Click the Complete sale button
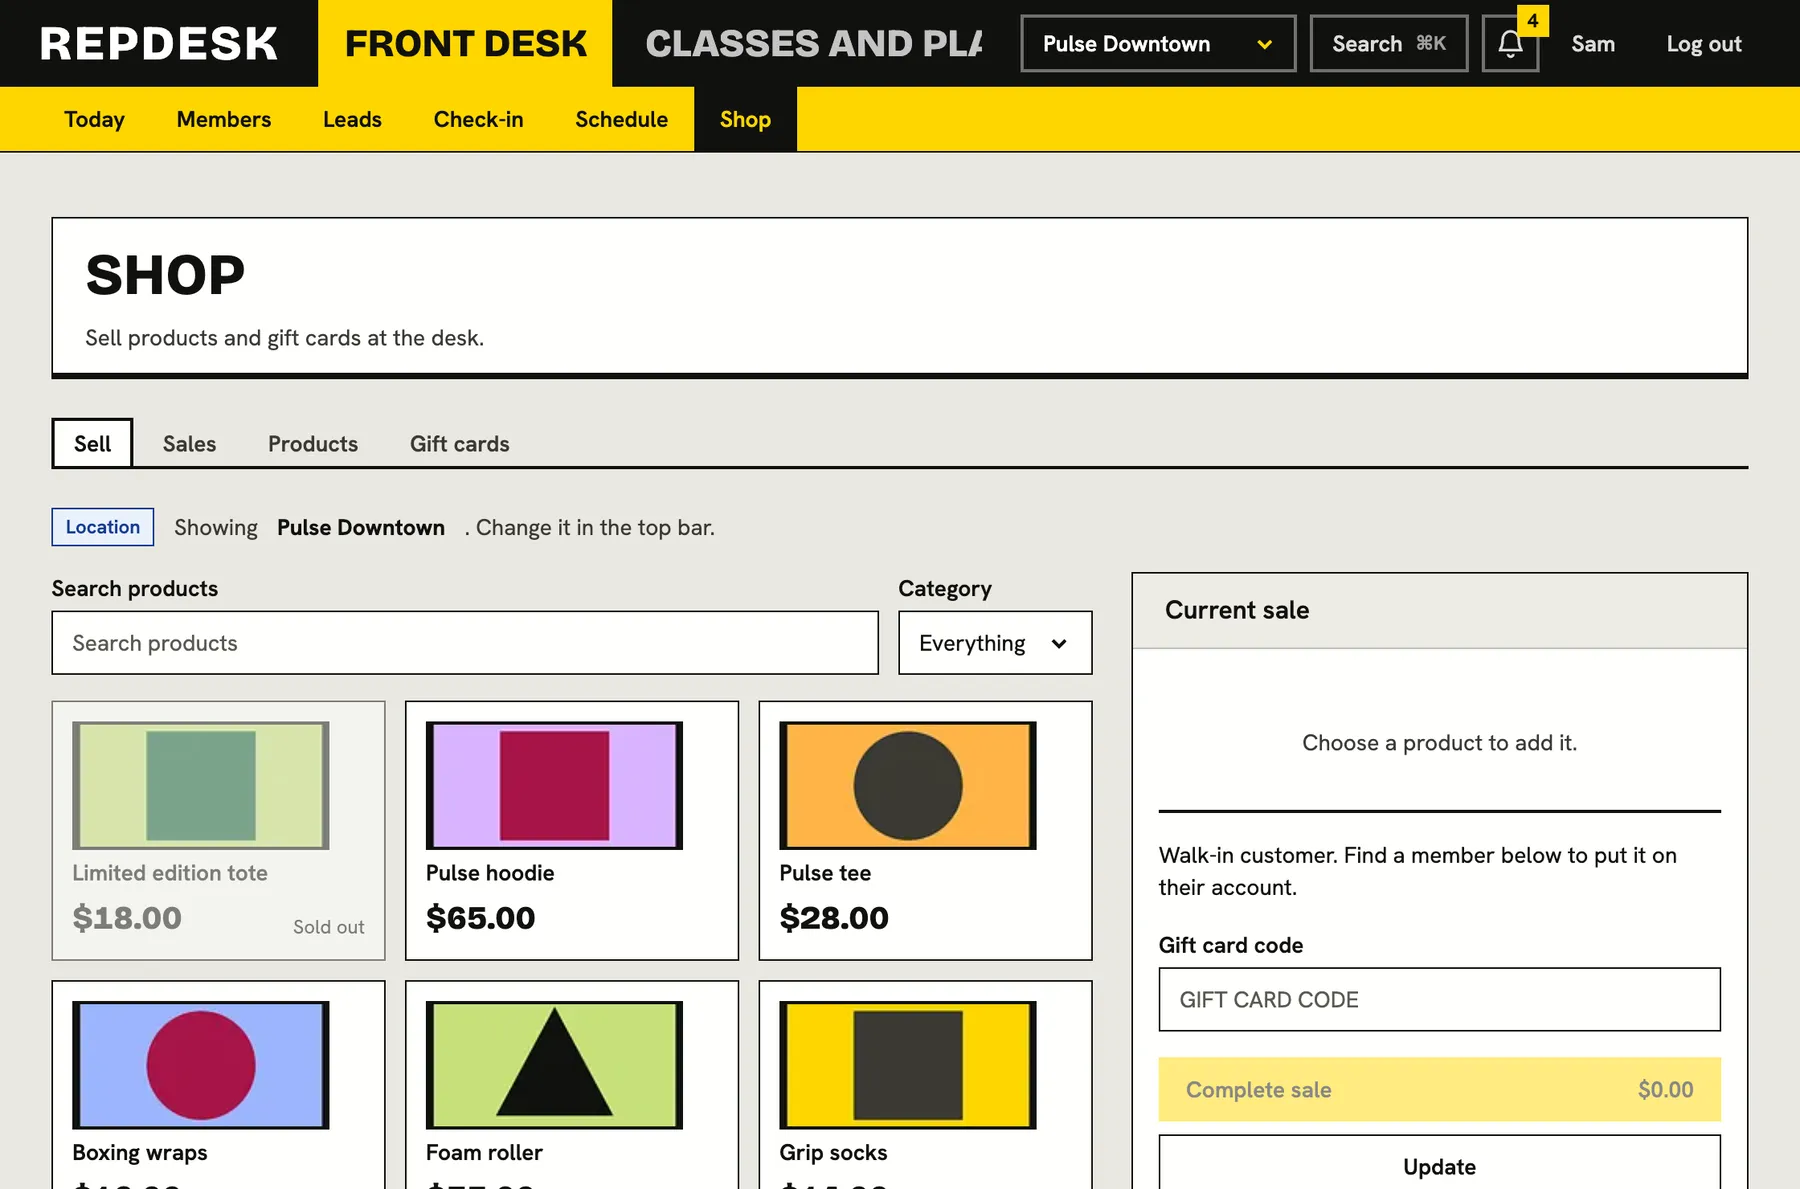This screenshot has width=1800, height=1189. [x=1439, y=1089]
